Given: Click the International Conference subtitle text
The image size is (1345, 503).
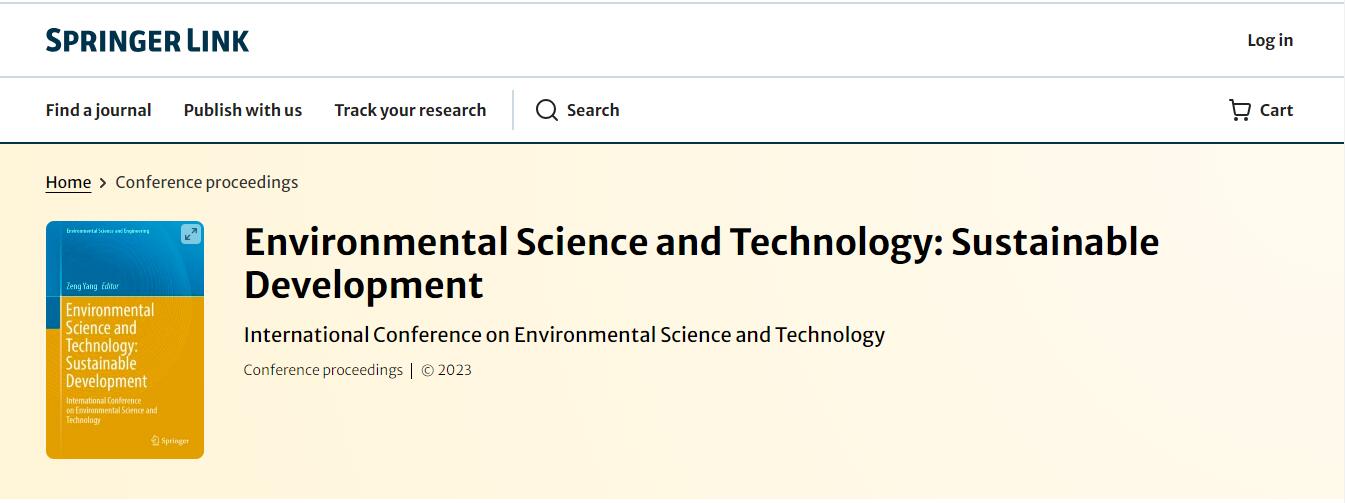Looking at the screenshot, I should pyautogui.click(x=564, y=335).
